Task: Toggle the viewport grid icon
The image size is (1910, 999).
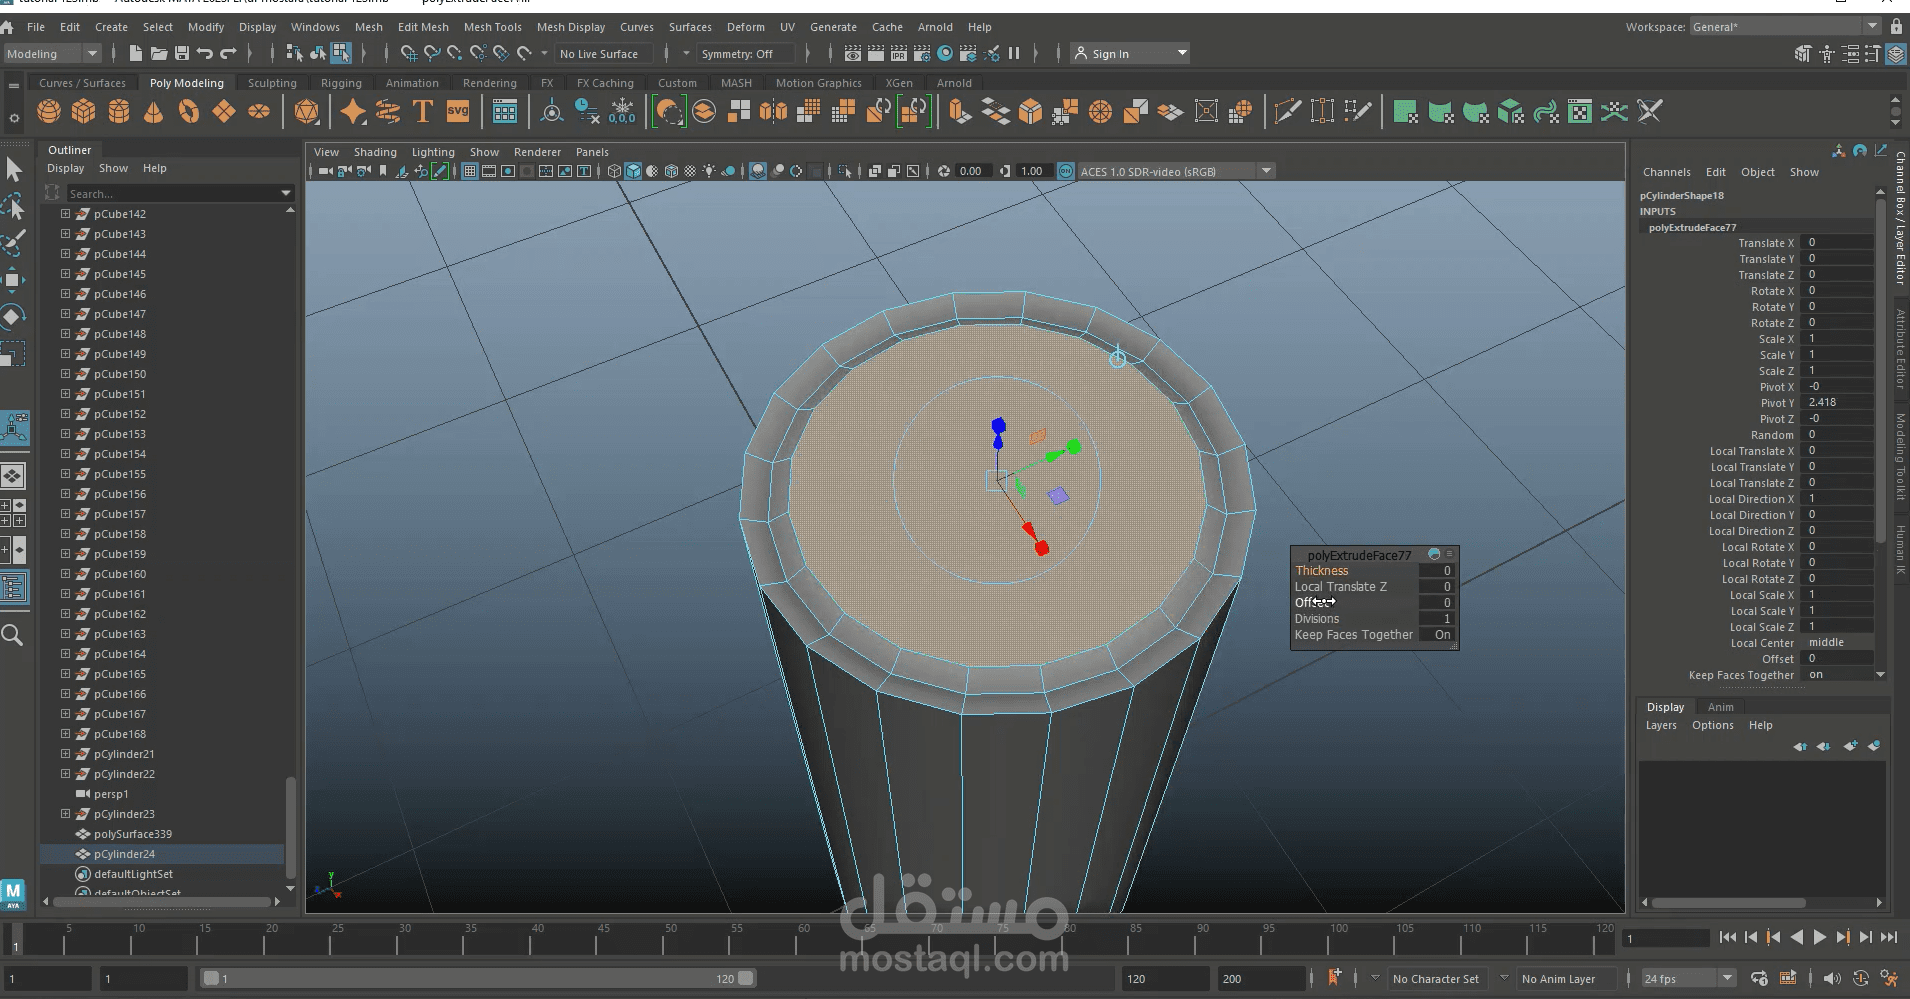Action: click(x=469, y=172)
